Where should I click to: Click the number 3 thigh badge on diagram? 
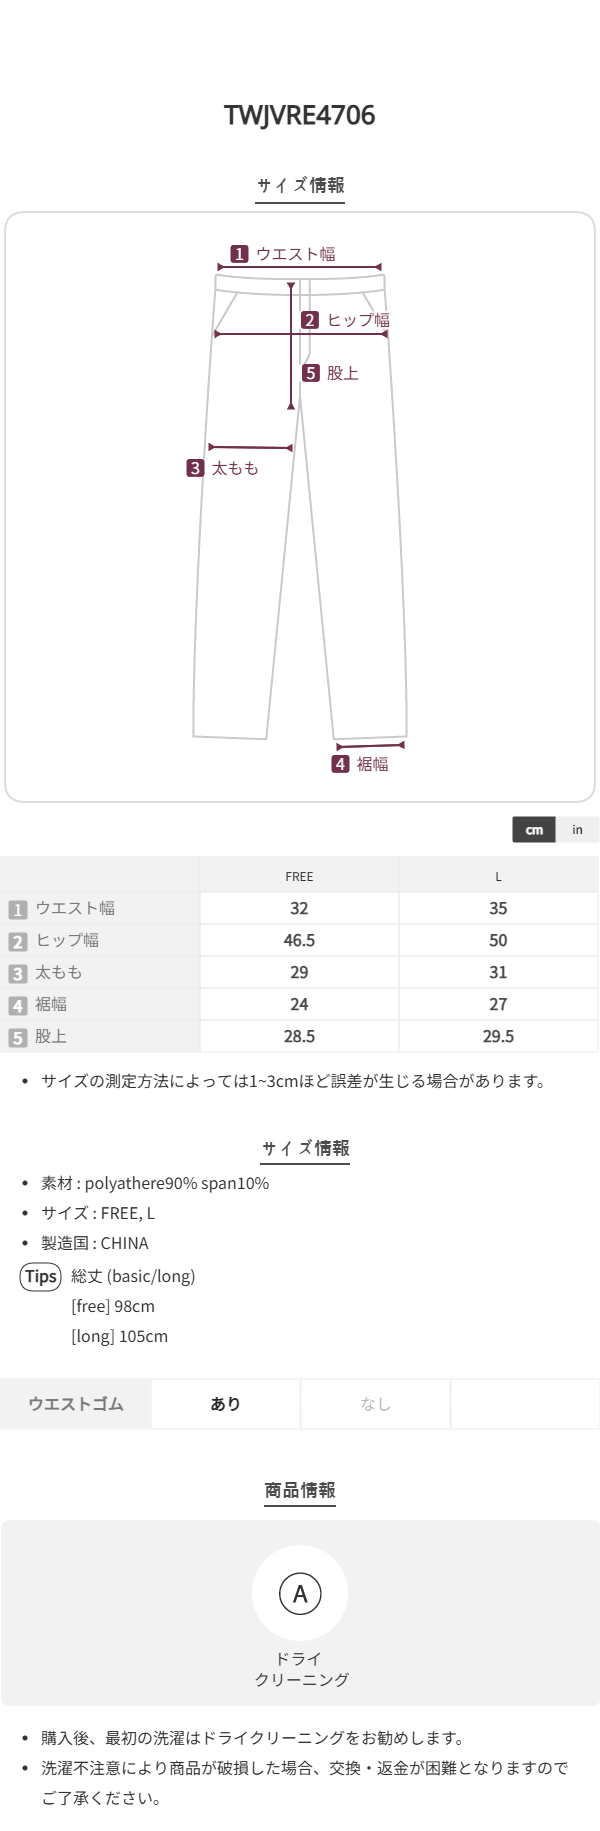pos(195,468)
